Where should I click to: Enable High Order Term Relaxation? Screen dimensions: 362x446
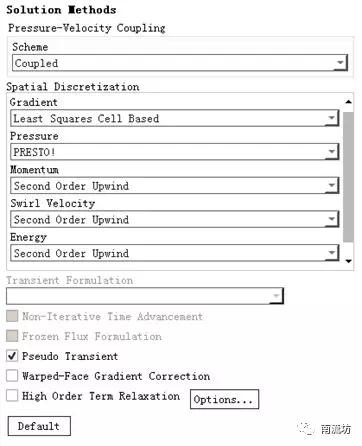pos(12,396)
